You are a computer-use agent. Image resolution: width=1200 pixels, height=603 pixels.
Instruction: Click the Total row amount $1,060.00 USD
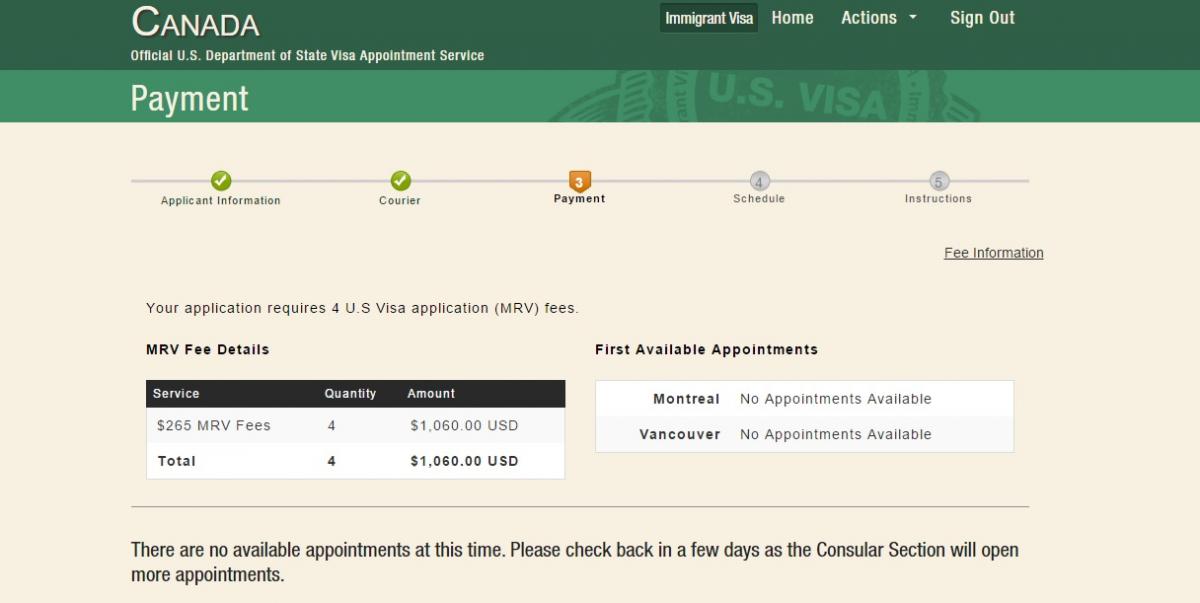tap(464, 462)
